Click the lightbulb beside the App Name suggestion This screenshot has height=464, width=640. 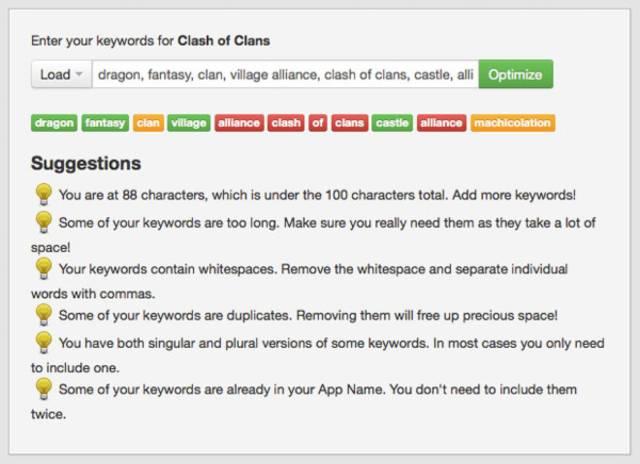(43, 389)
